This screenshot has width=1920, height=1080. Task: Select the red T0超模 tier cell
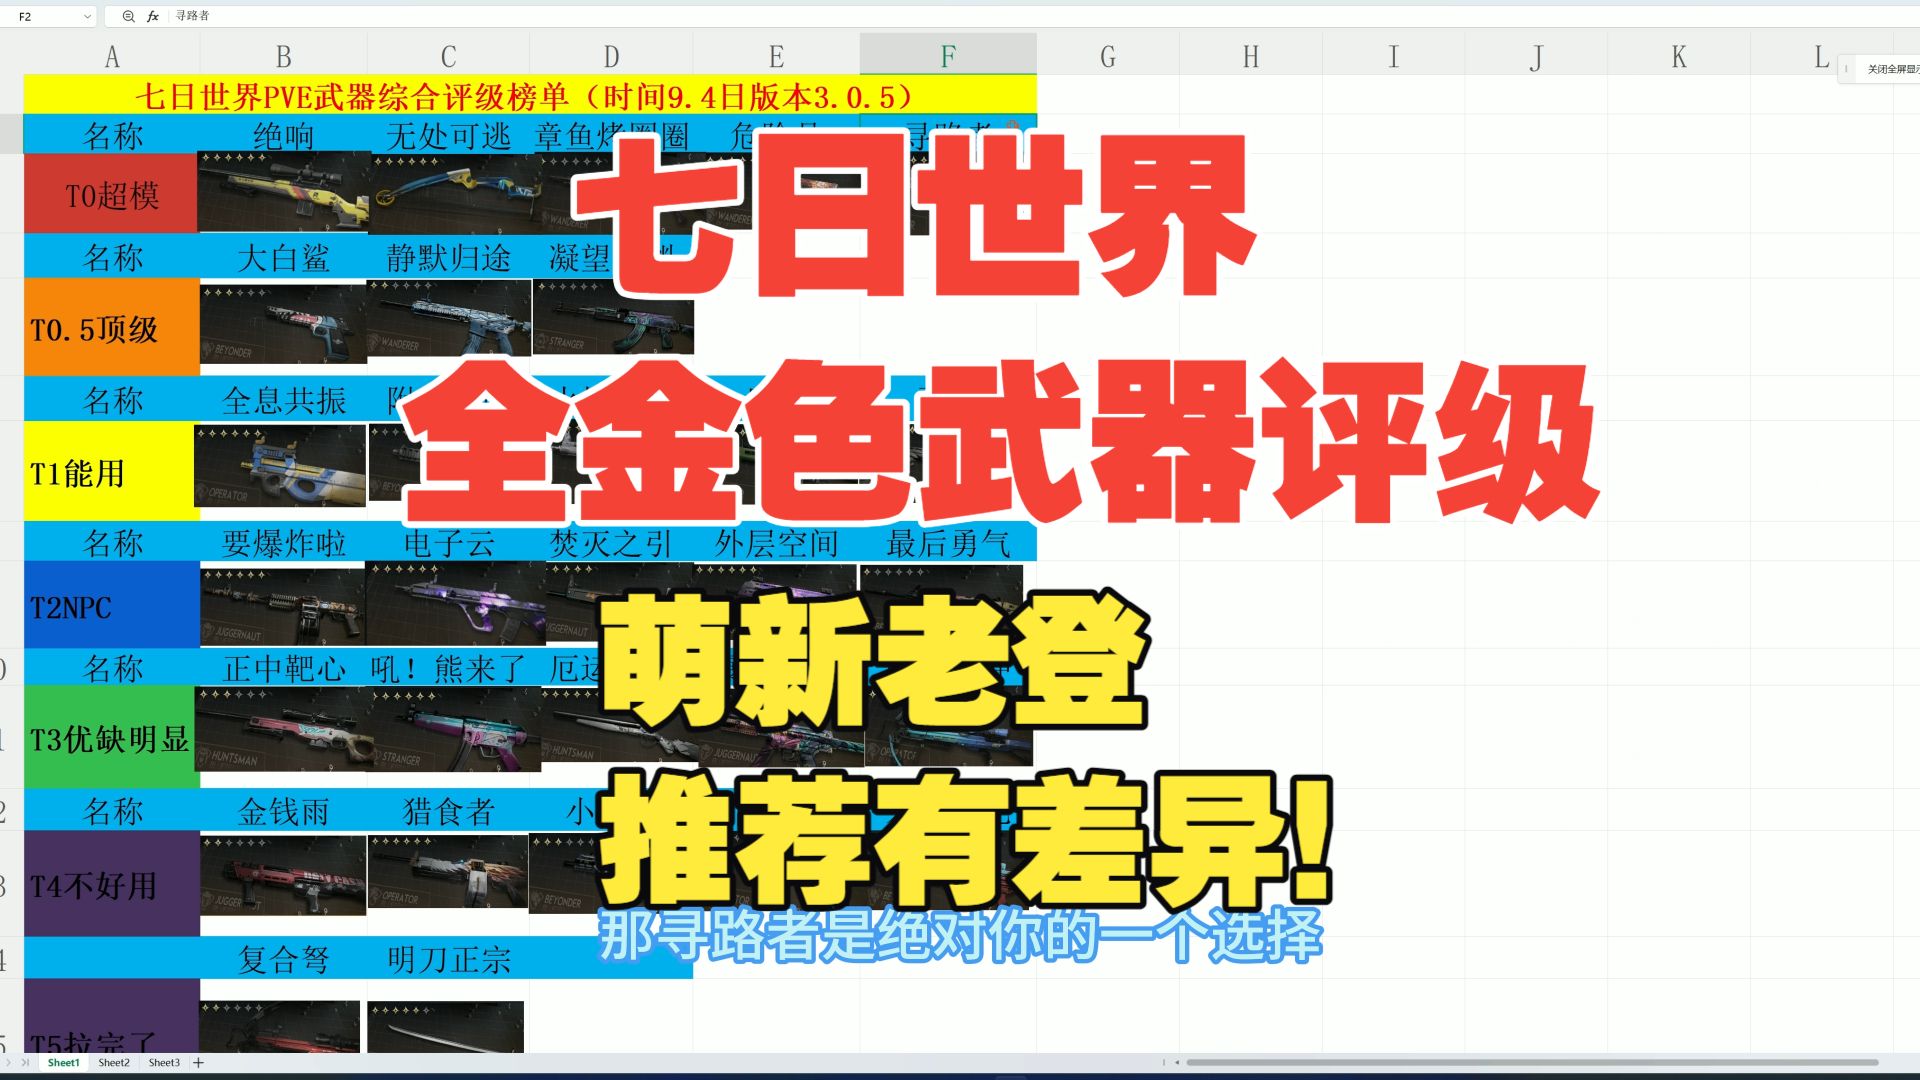click(x=112, y=195)
